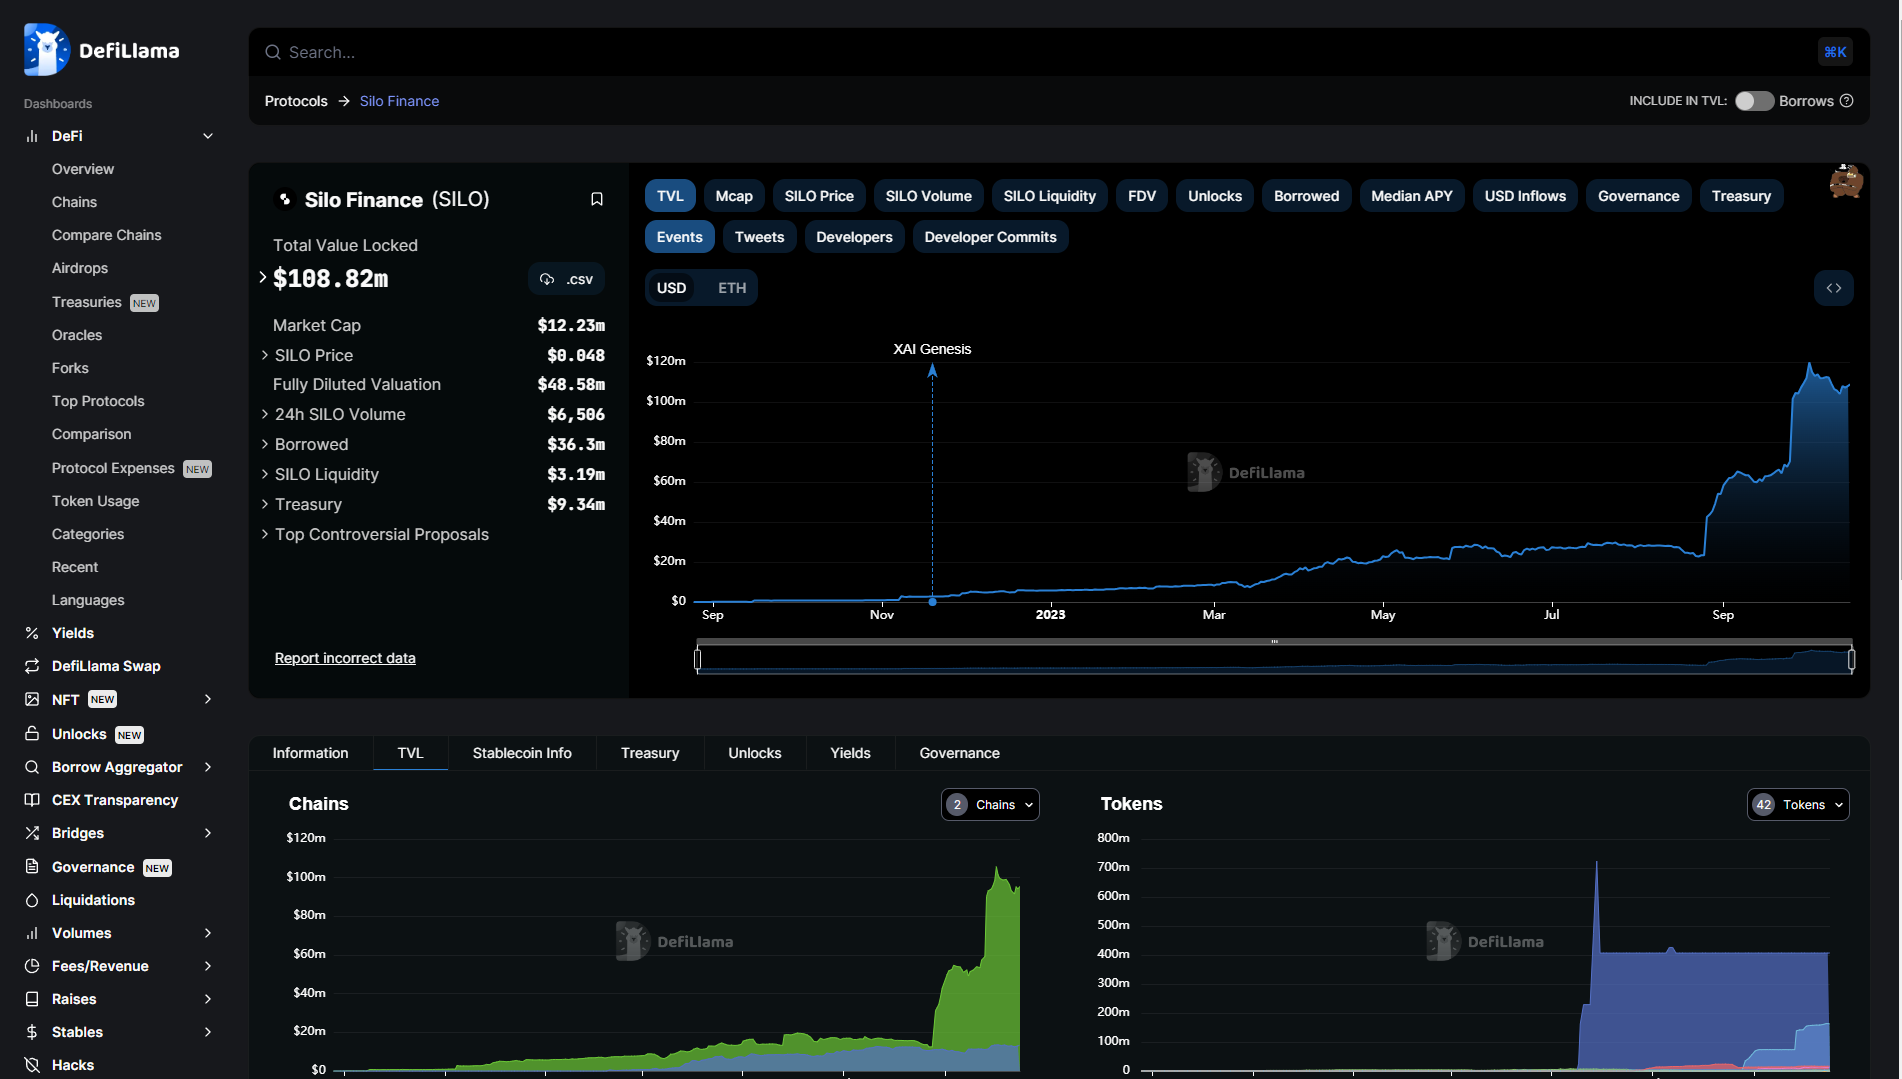This screenshot has width=1902, height=1079.
Task: Enable the Median APY chart series
Action: coord(1411,196)
